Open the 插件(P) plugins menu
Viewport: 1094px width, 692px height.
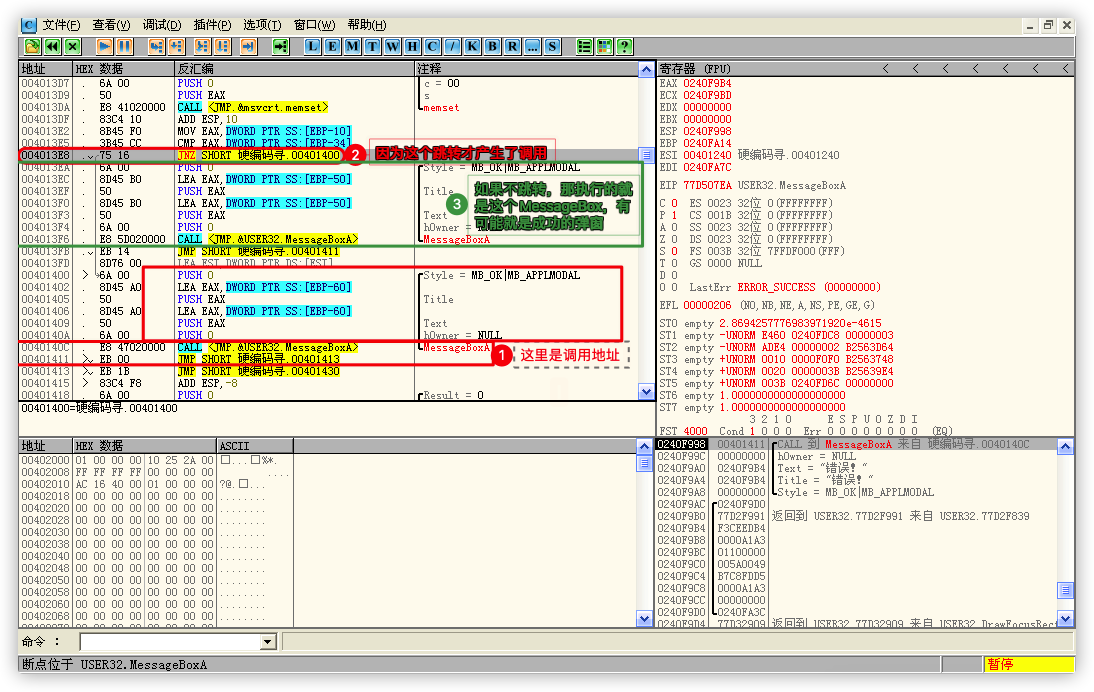[211, 24]
